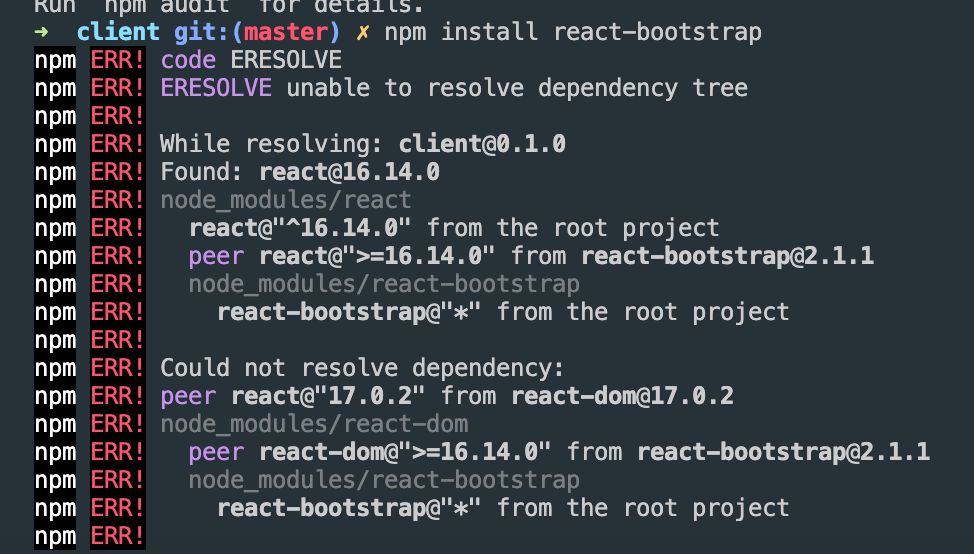Click the 'node_modules/react-dom' path line

[314, 424]
